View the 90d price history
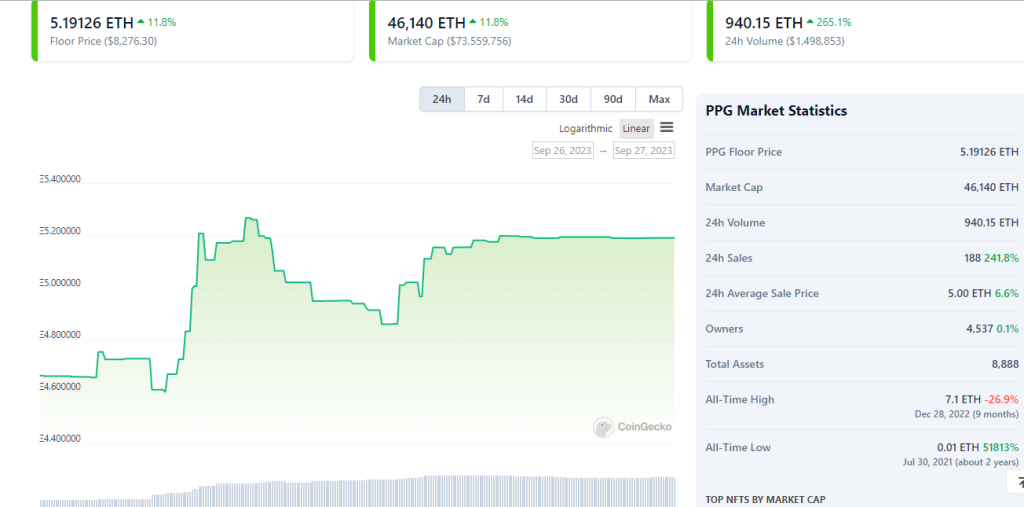Viewport: 1024px width, 507px height. [x=613, y=99]
